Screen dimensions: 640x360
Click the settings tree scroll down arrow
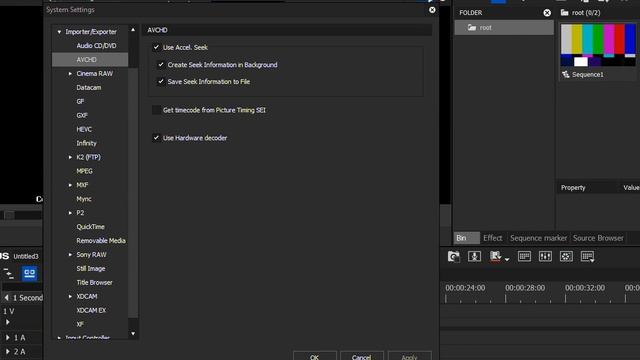133,333
